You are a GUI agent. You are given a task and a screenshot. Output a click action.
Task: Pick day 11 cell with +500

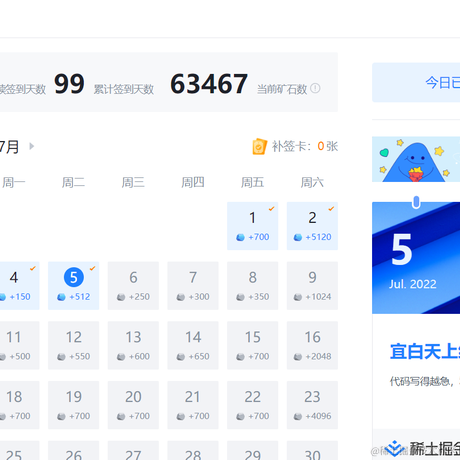click(x=19, y=345)
